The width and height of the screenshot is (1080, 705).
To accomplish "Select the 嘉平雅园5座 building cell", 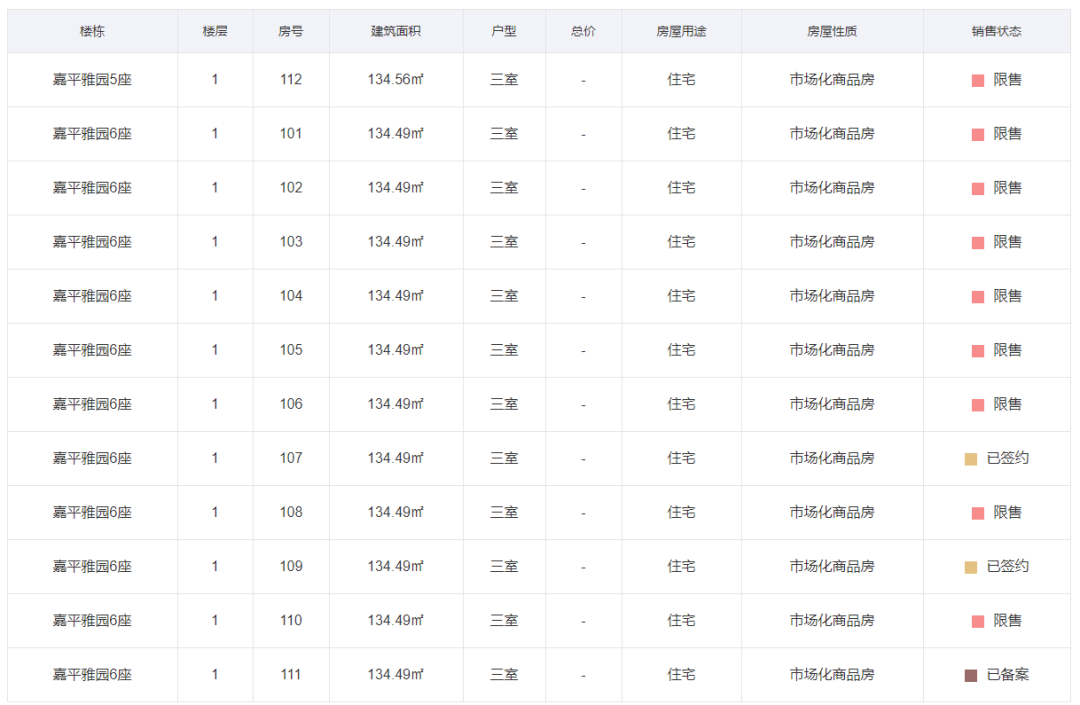I will pos(92,80).
